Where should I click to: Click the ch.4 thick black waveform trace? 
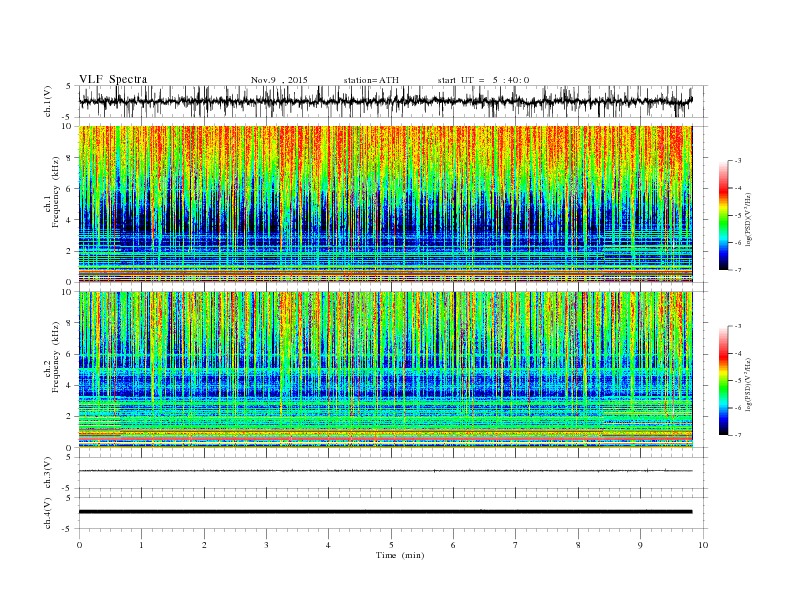pyautogui.click(x=385, y=512)
